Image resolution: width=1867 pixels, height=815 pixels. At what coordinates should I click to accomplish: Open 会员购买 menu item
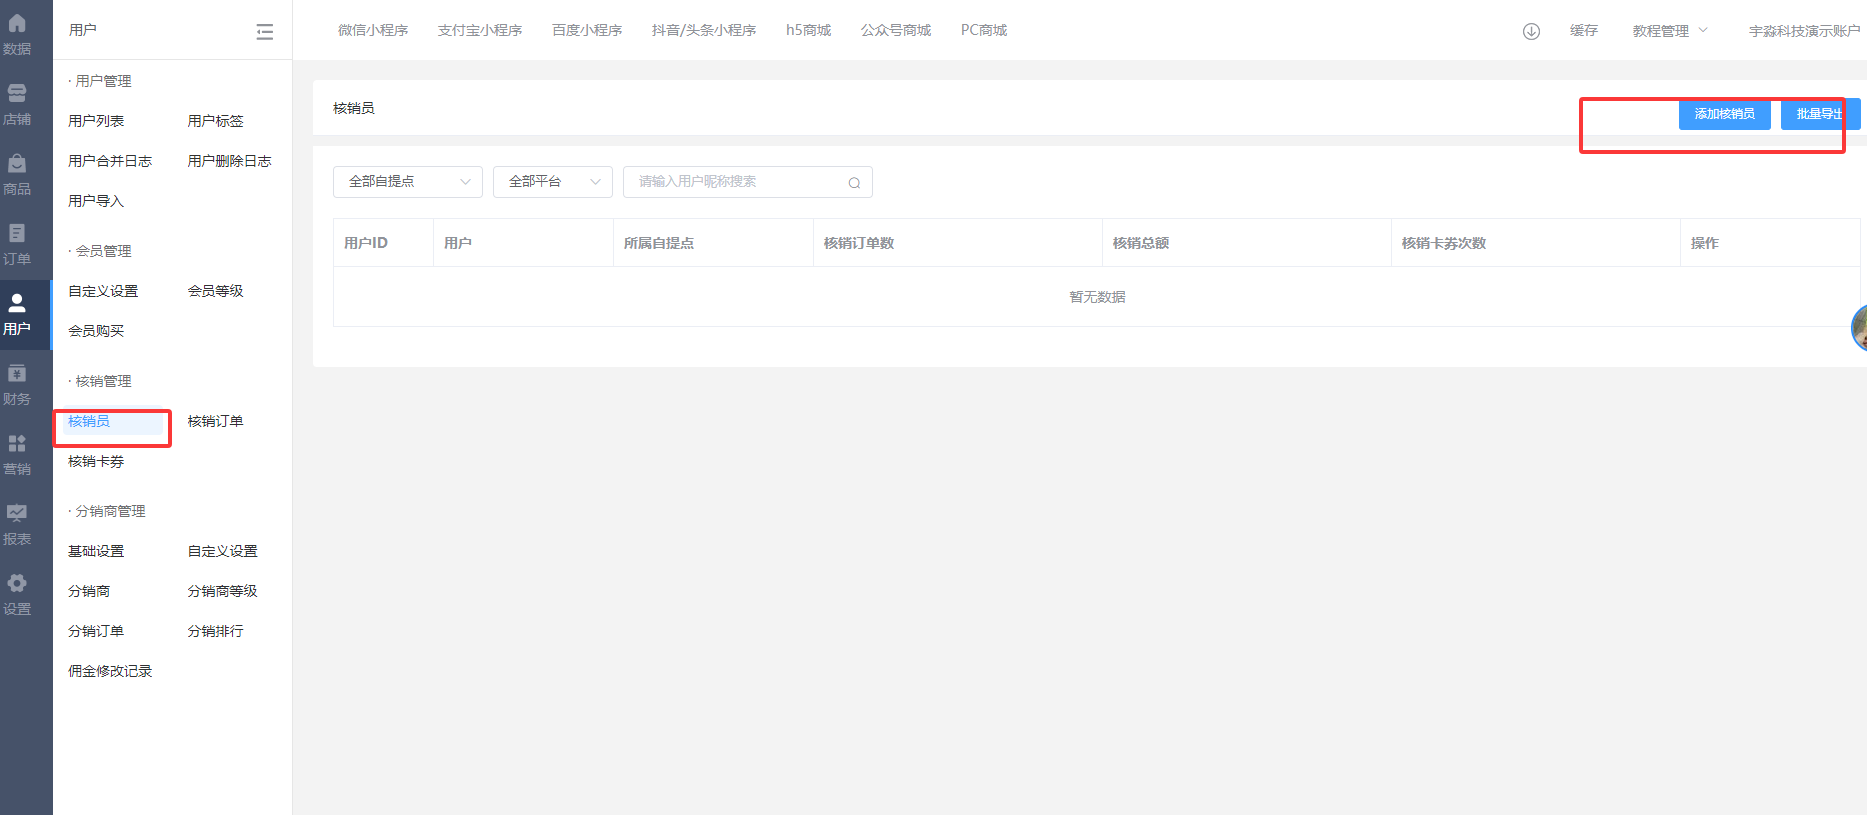click(x=96, y=331)
